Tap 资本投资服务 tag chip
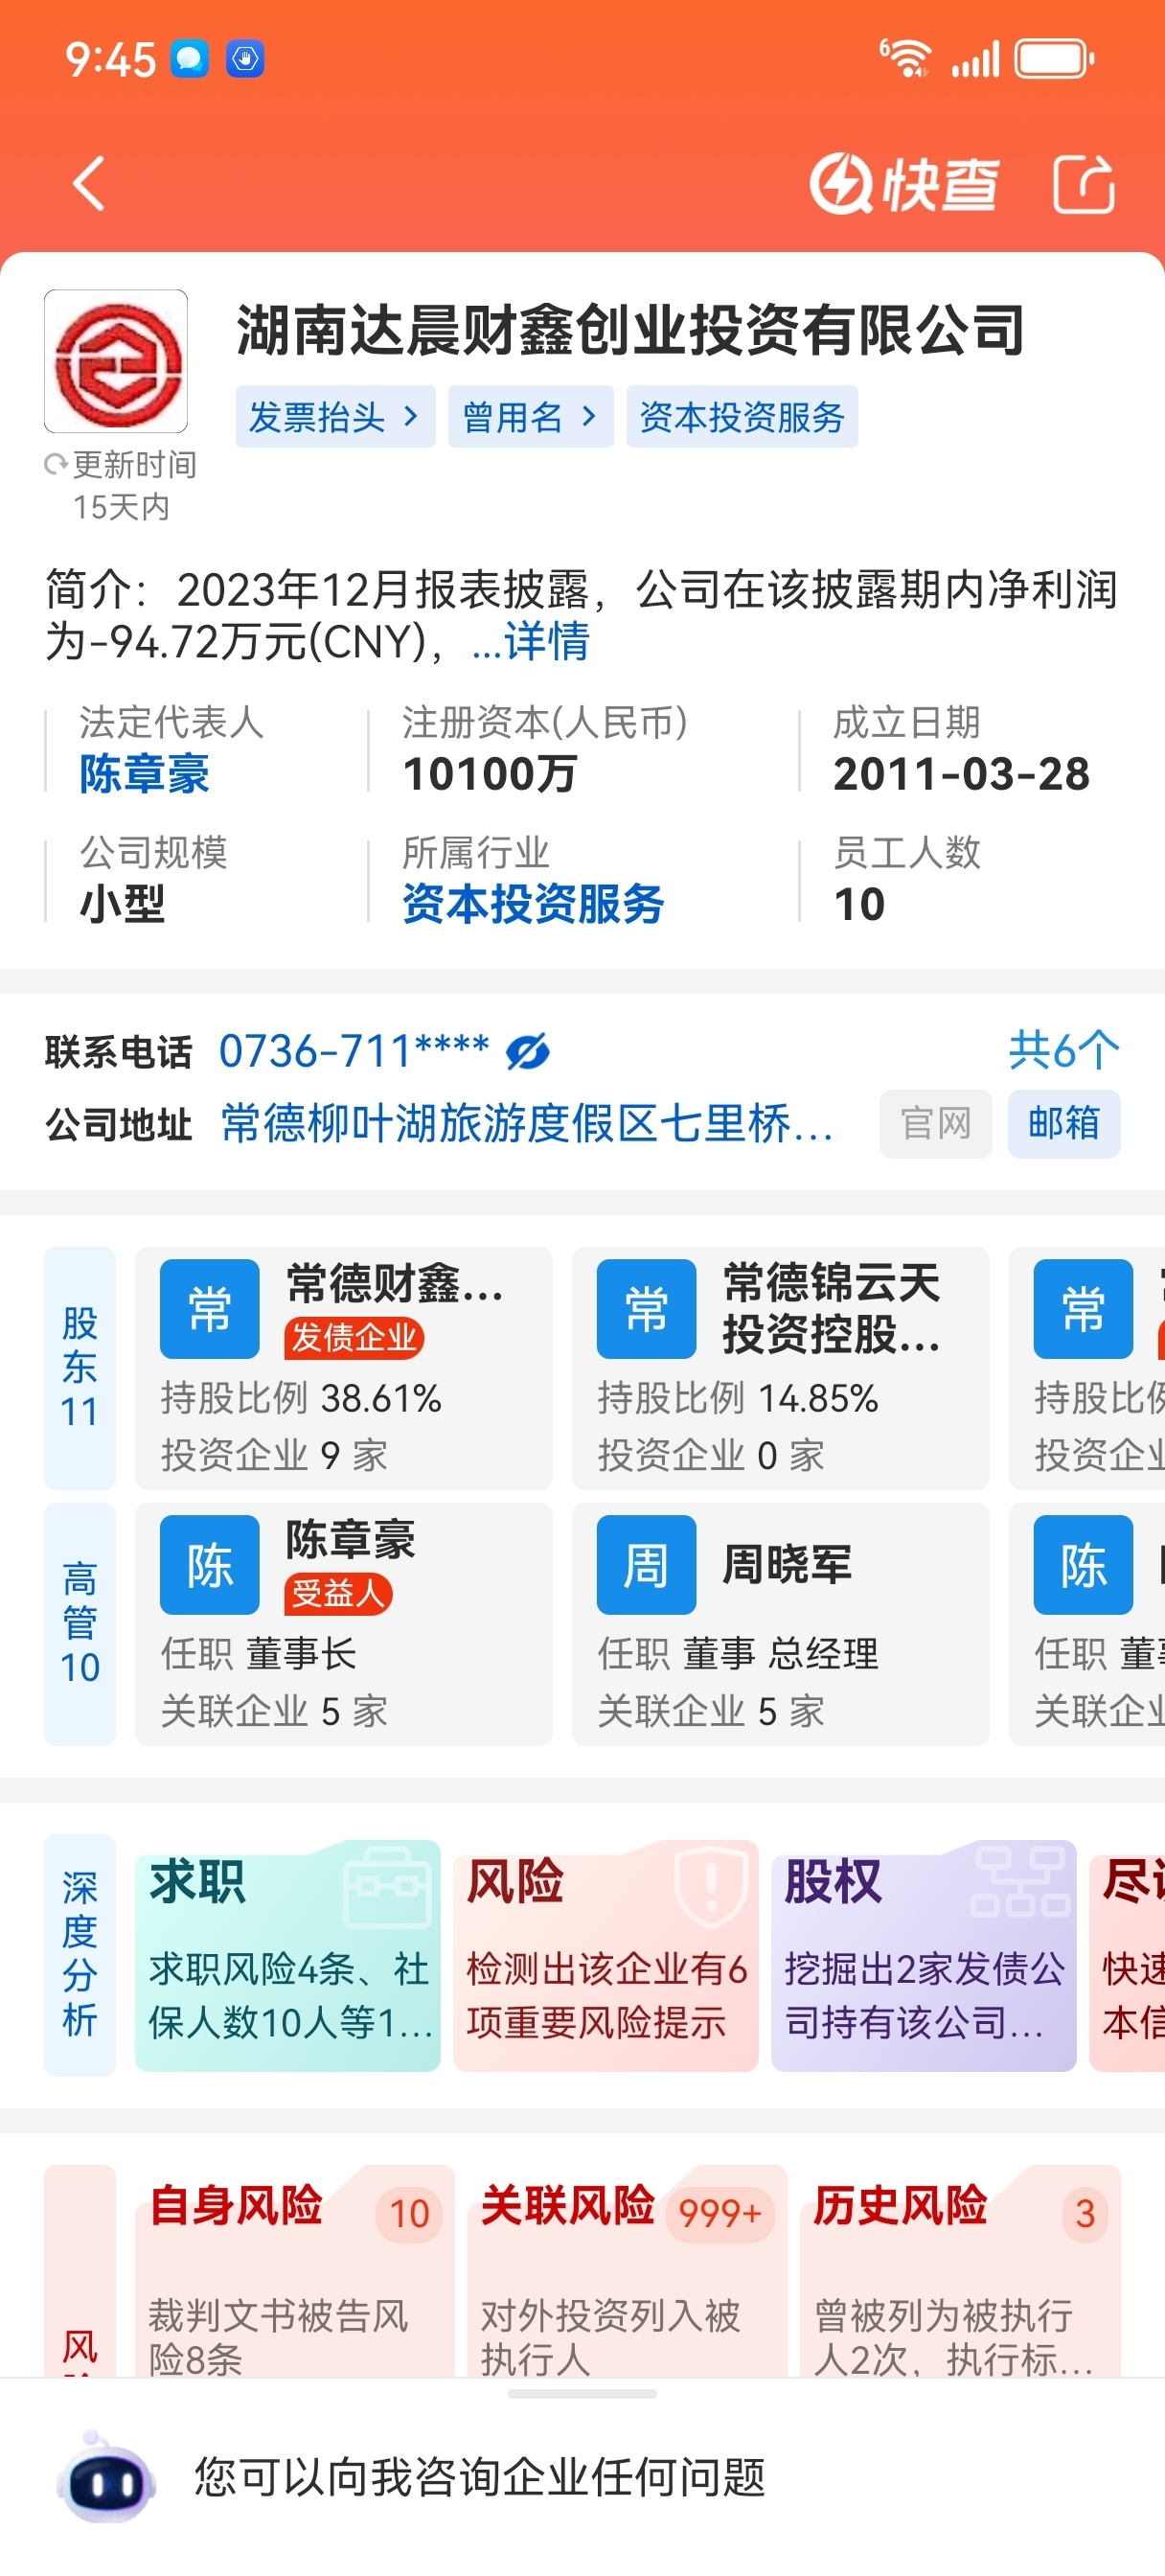 [x=742, y=417]
